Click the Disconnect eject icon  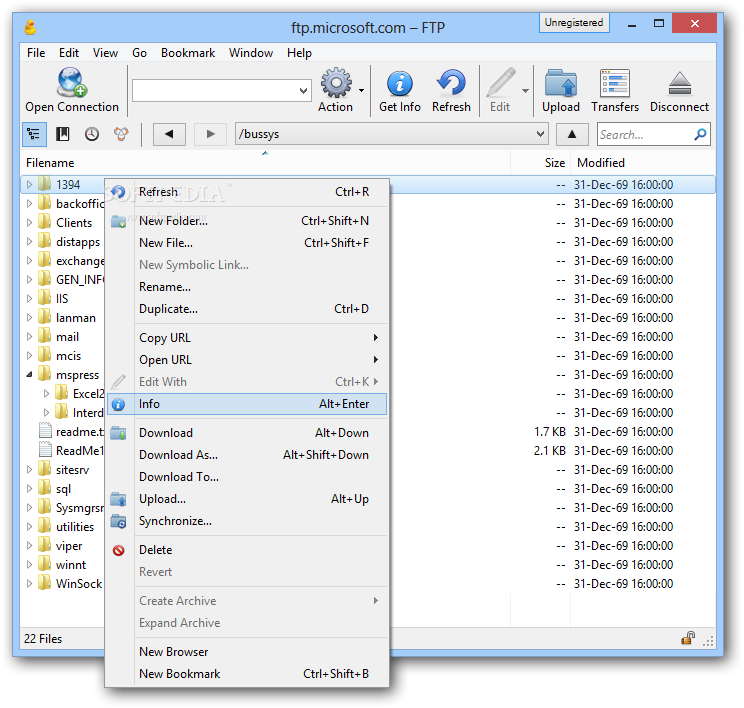point(679,84)
